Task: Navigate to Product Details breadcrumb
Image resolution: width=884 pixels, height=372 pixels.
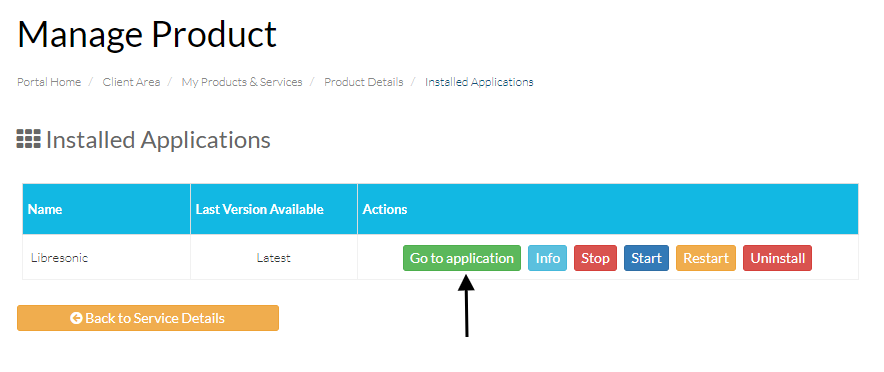Action: 364,82
